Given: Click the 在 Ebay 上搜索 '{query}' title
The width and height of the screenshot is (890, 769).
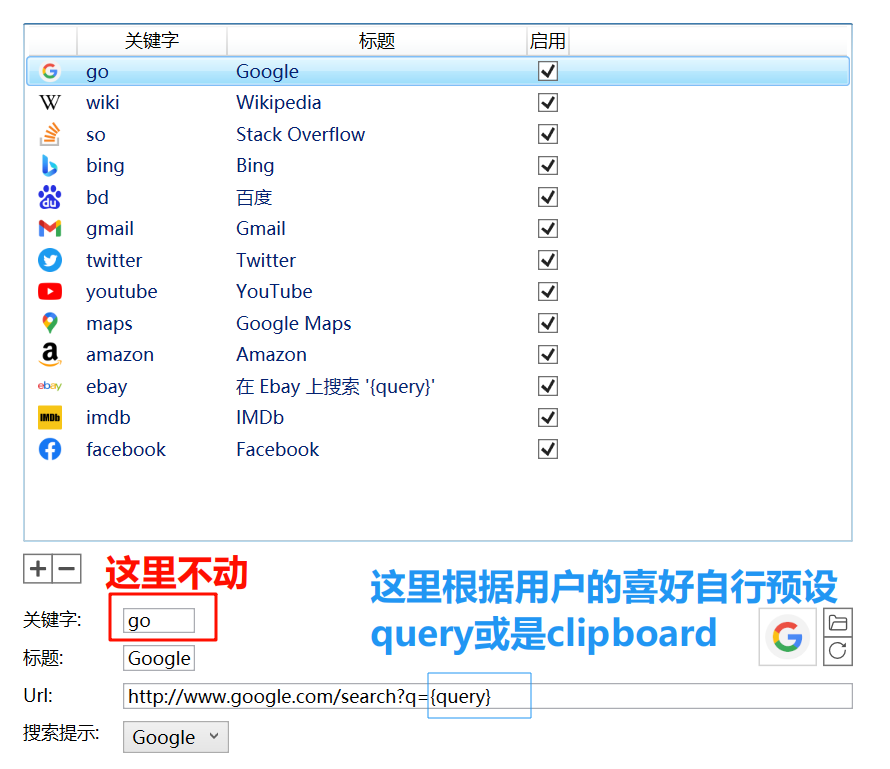Looking at the screenshot, I should [x=335, y=387].
